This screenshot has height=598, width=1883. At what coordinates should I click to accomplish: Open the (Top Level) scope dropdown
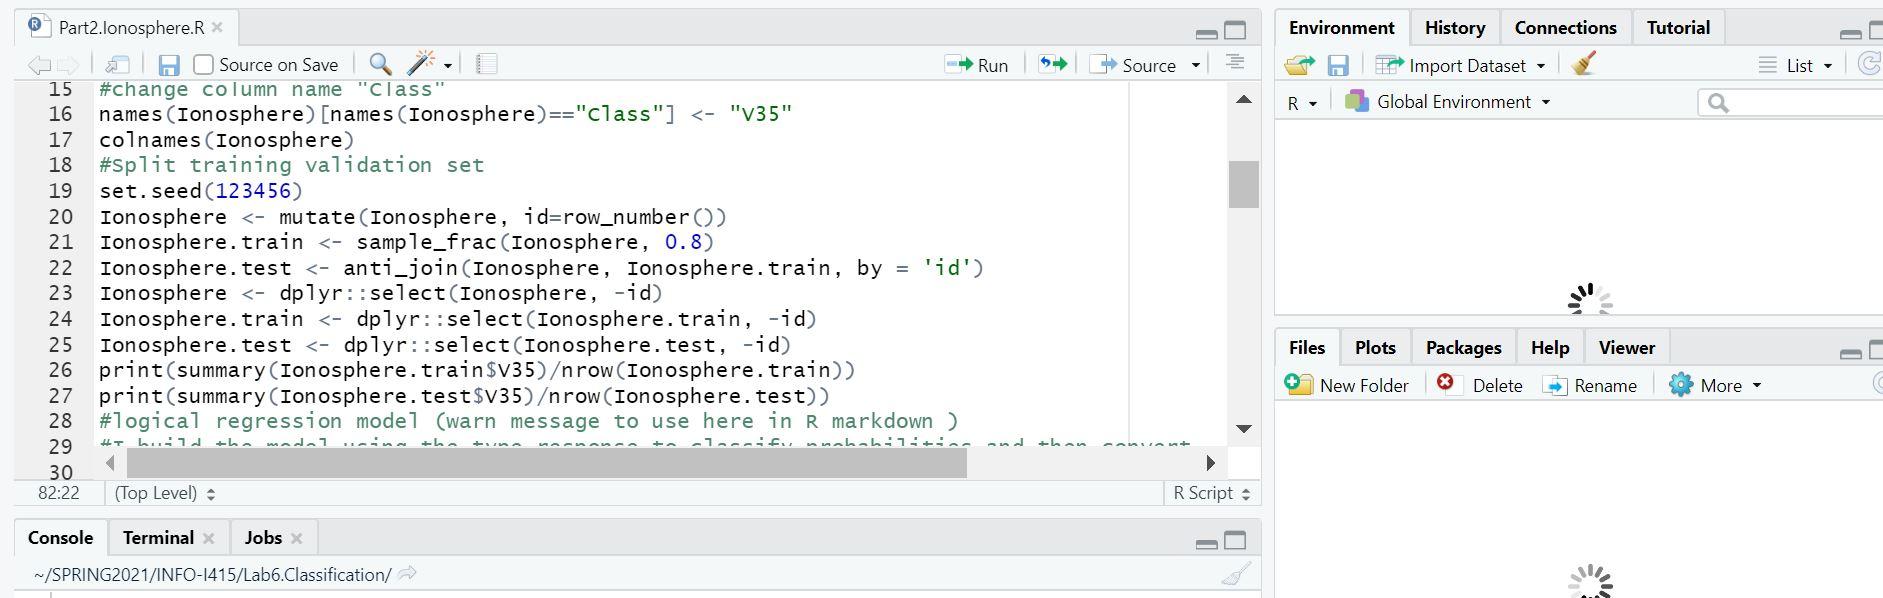(x=165, y=493)
